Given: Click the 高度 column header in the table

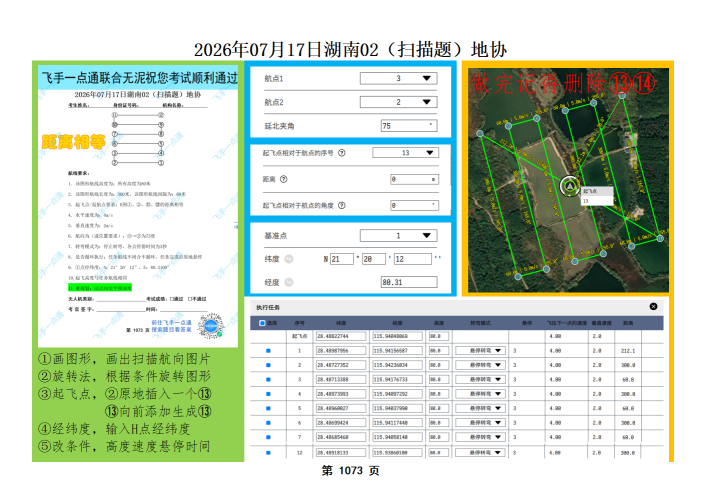Looking at the screenshot, I should click(439, 323).
